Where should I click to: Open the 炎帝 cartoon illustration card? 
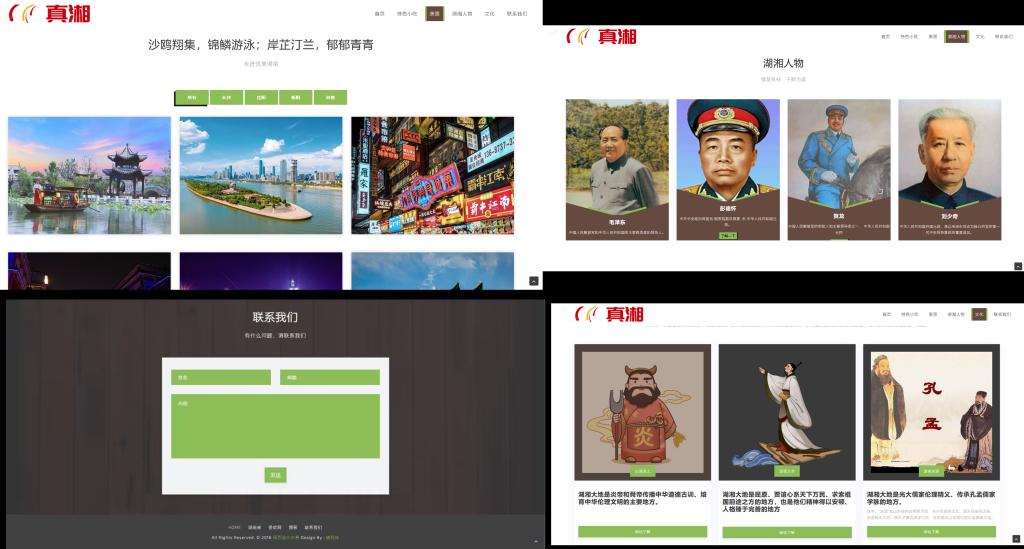coord(642,412)
